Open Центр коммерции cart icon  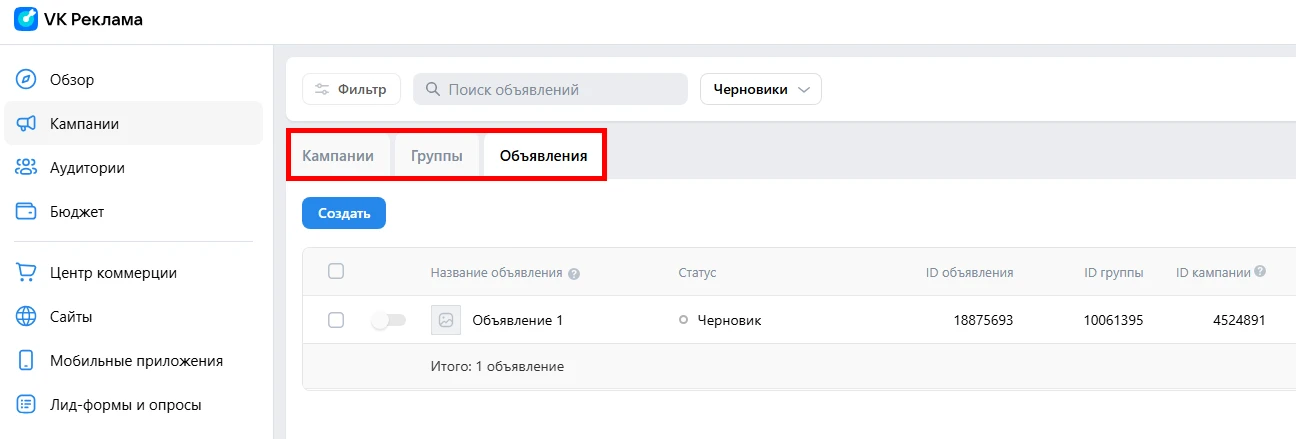point(26,273)
